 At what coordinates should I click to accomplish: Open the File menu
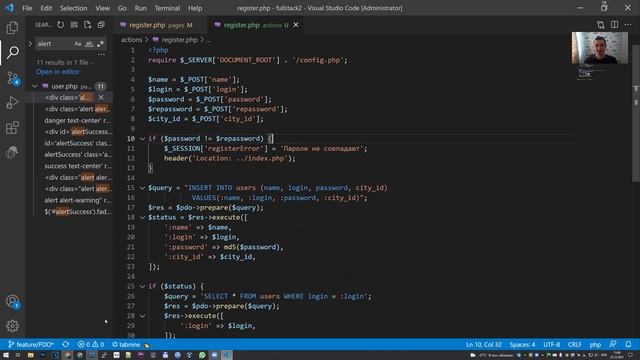(27, 8)
